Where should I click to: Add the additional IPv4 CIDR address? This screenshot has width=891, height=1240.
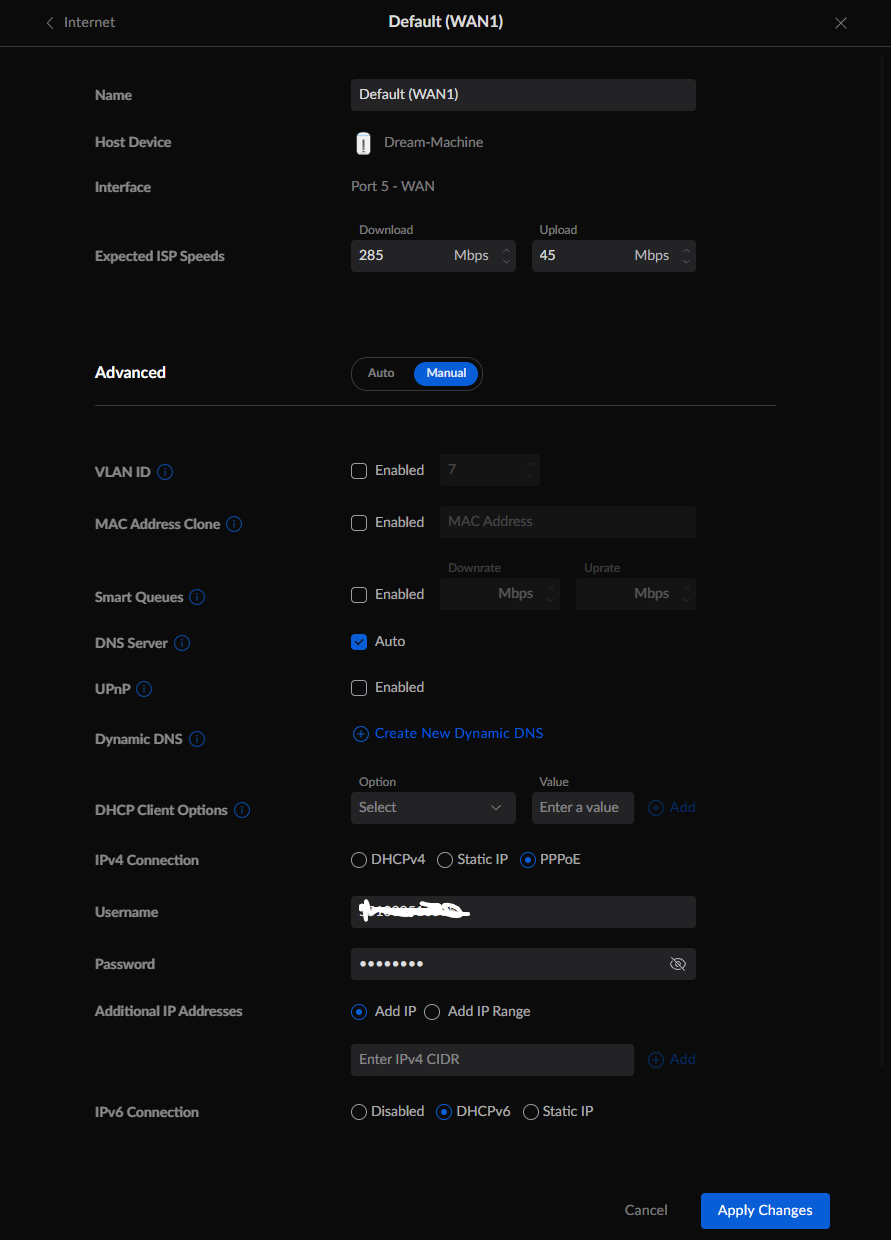(672, 1059)
